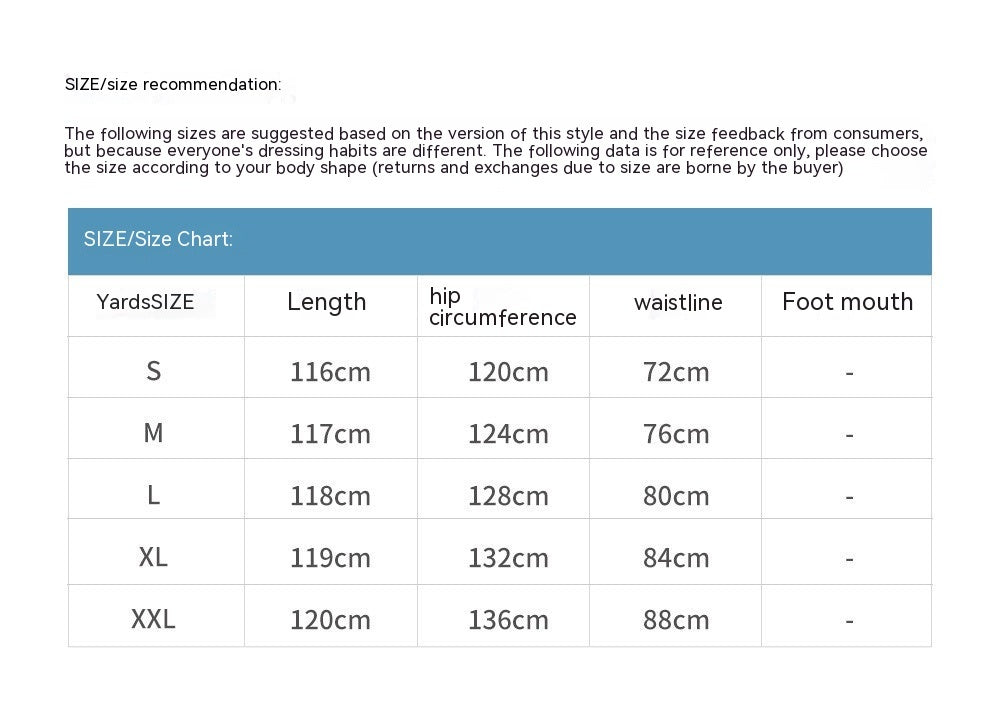The height and width of the screenshot is (708, 1000).
Task: Click the SIZE/size recommendation heading text
Action: (x=173, y=85)
